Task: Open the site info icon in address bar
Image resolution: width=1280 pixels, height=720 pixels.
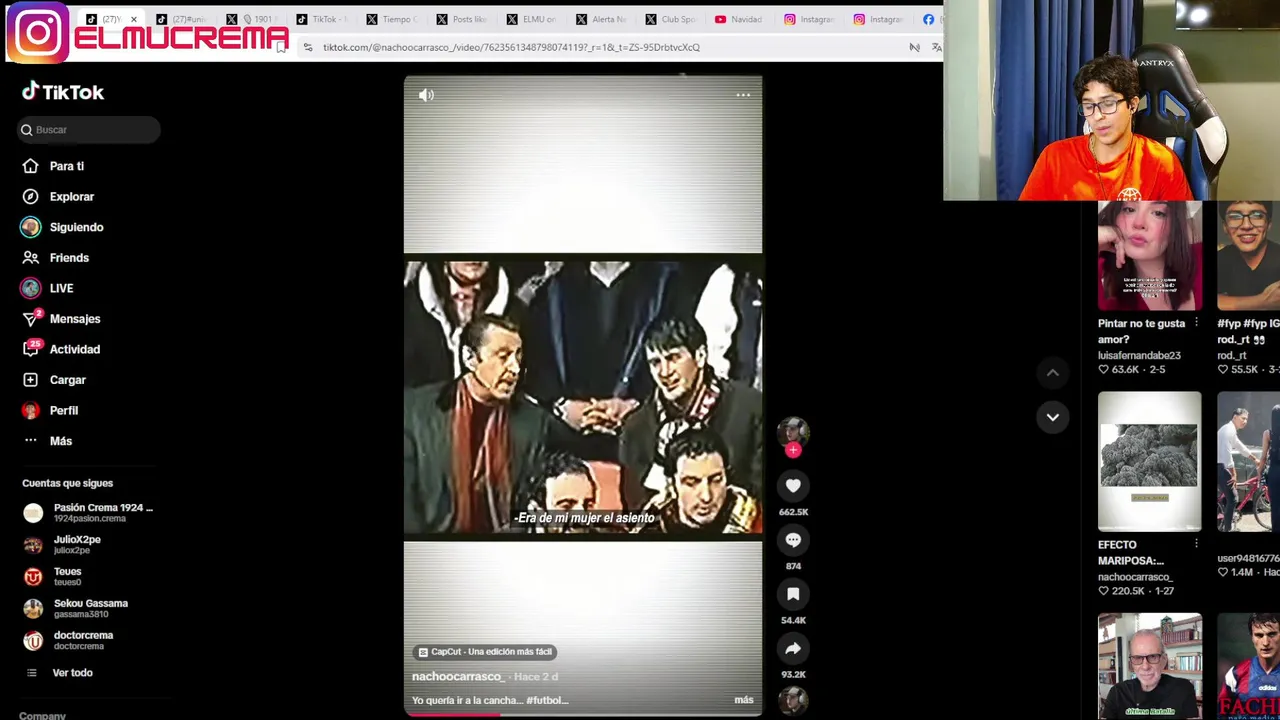Action: pyautogui.click(x=307, y=47)
